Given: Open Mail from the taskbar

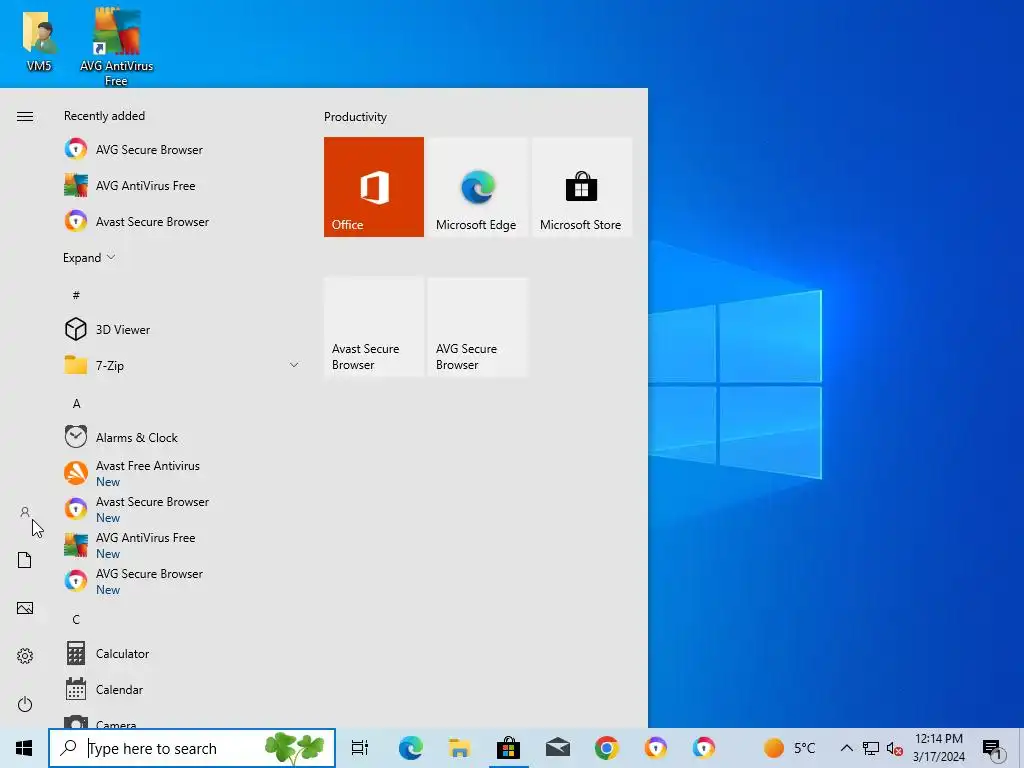Looking at the screenshot, I should [x=558, y=748].
